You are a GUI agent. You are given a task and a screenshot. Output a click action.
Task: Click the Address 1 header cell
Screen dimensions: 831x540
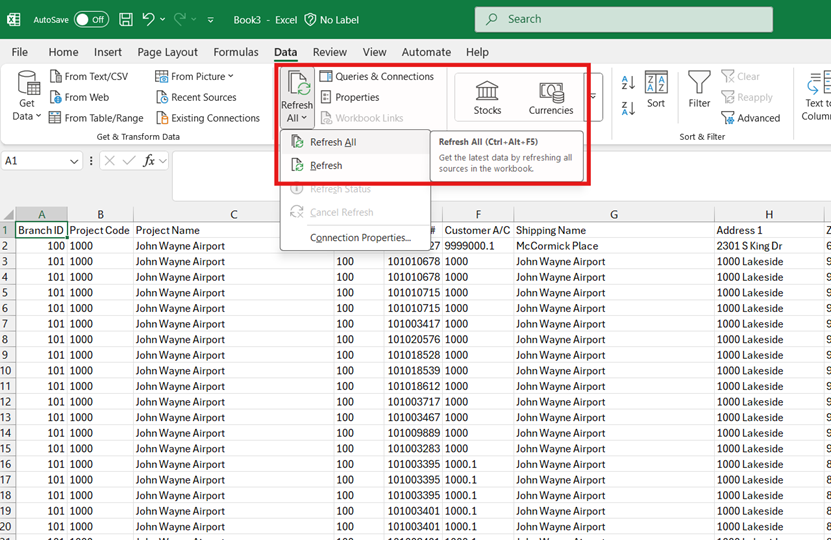click(769, 230)
